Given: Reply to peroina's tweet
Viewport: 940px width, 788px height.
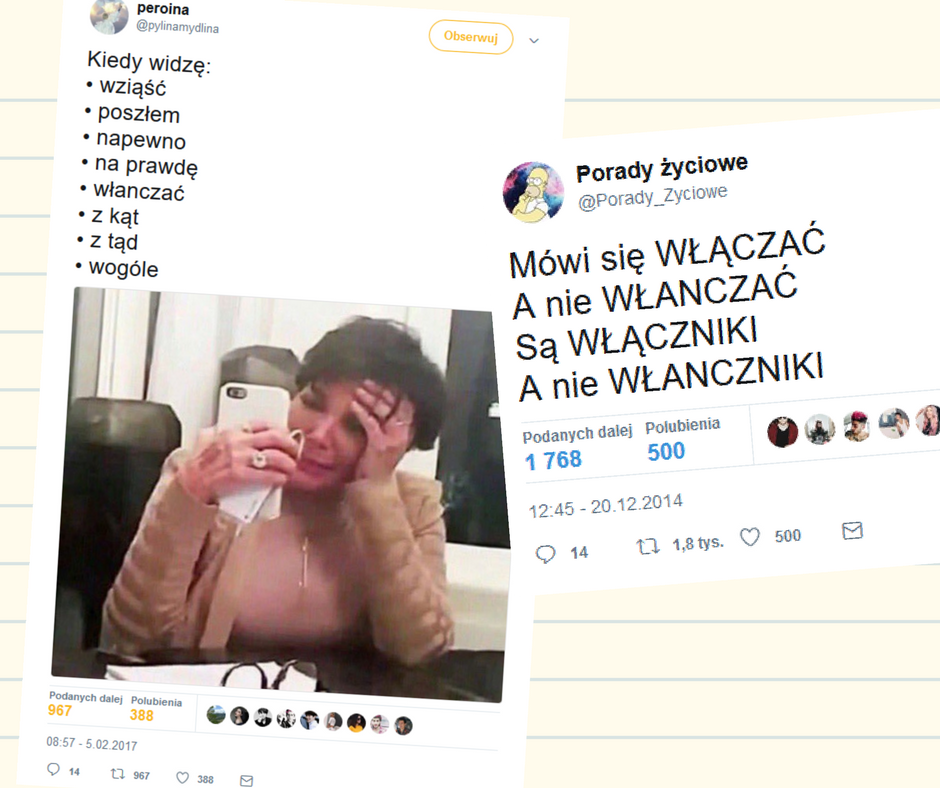Looking at the screenshot, I should (x=53, y=769).
